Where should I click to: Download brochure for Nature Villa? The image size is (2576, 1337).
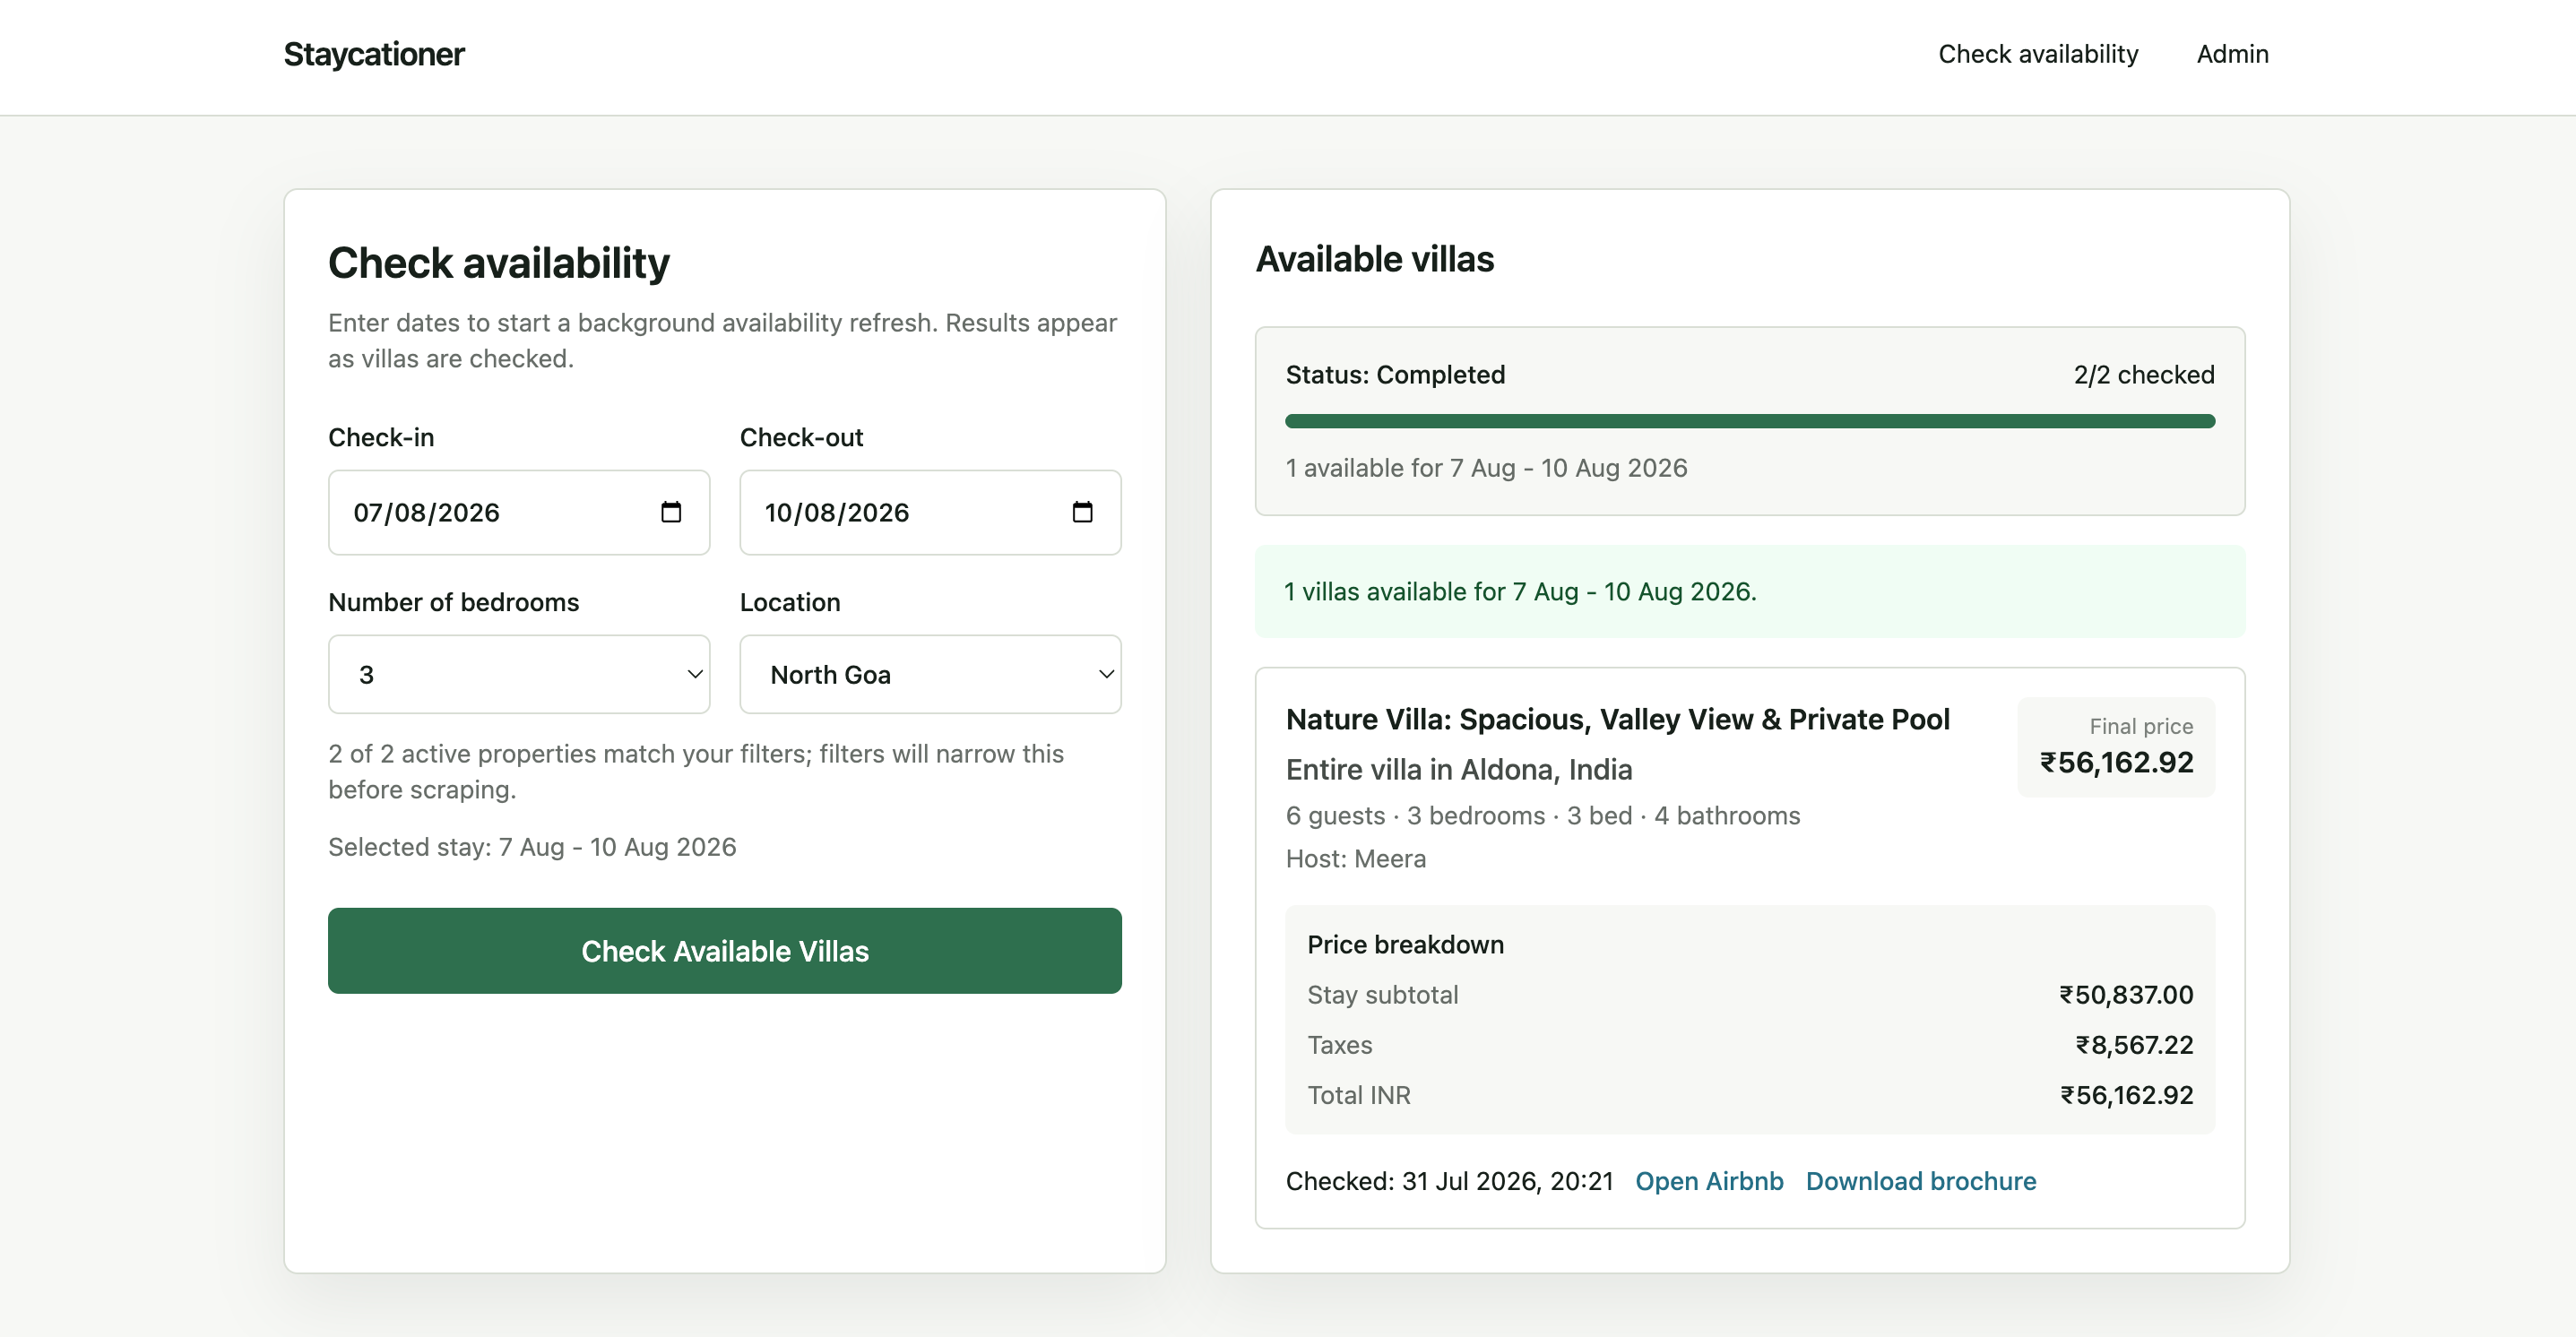1921,1181
